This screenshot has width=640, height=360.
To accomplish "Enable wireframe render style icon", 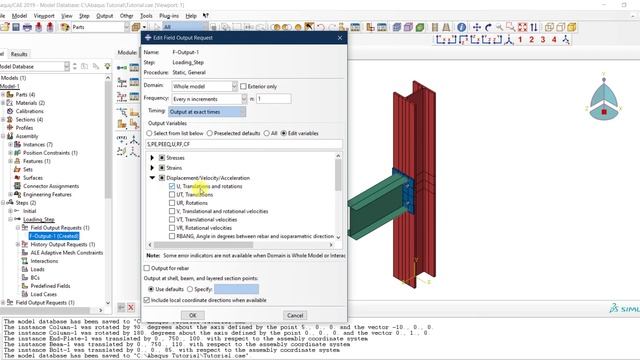I will (x=549, y=27).
